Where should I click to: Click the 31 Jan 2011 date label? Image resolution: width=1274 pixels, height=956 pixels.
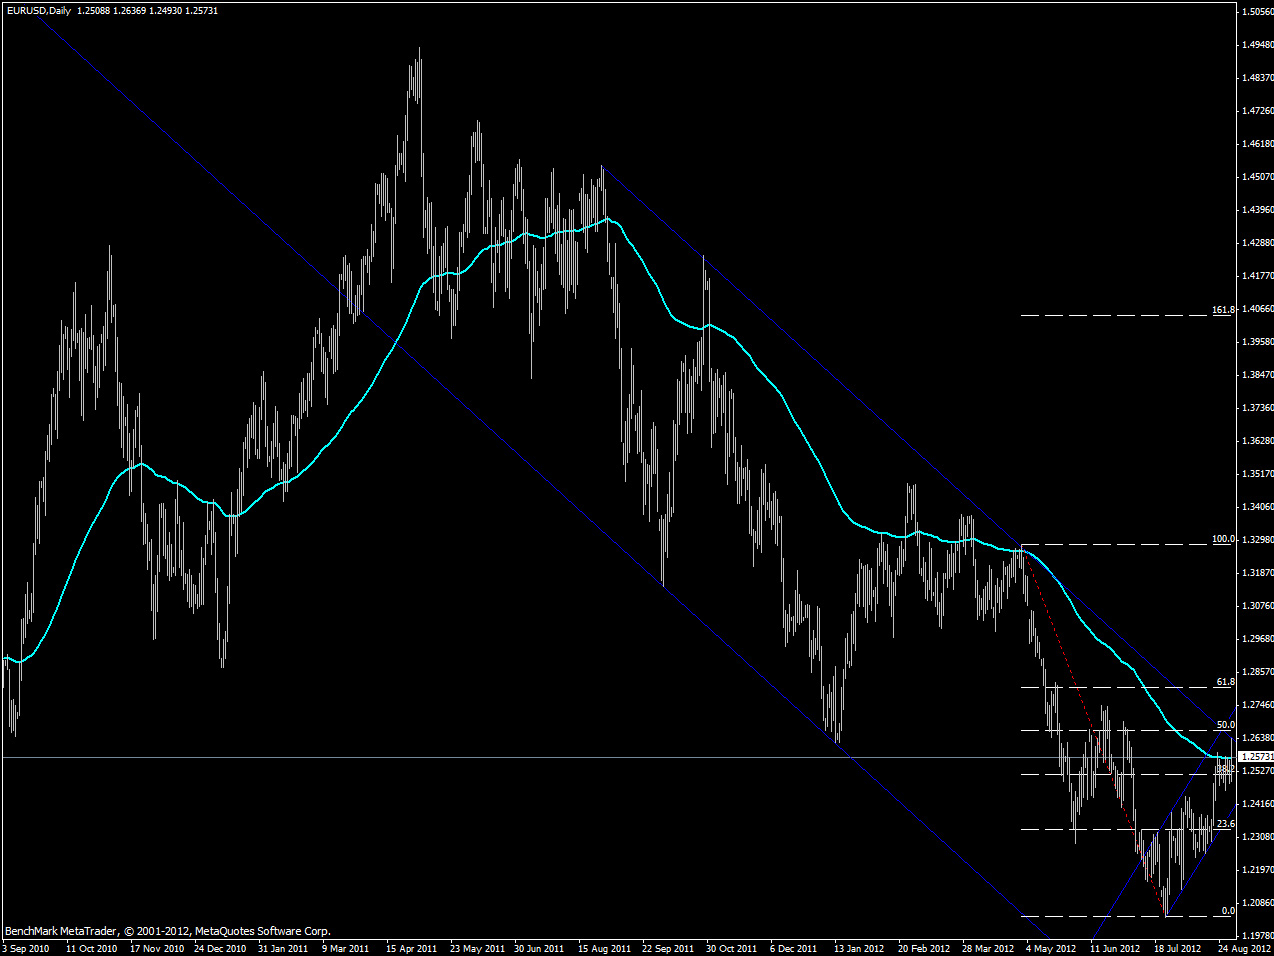coord(283,949)
